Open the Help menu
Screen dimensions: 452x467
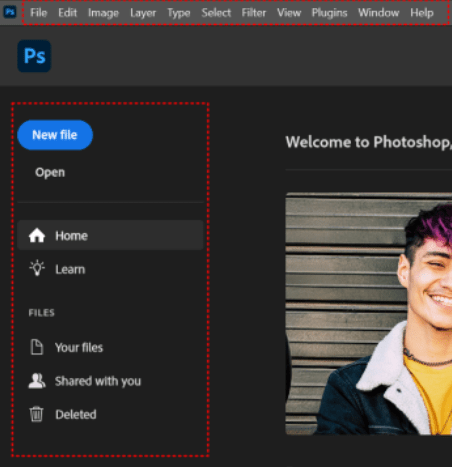(422, 13)
